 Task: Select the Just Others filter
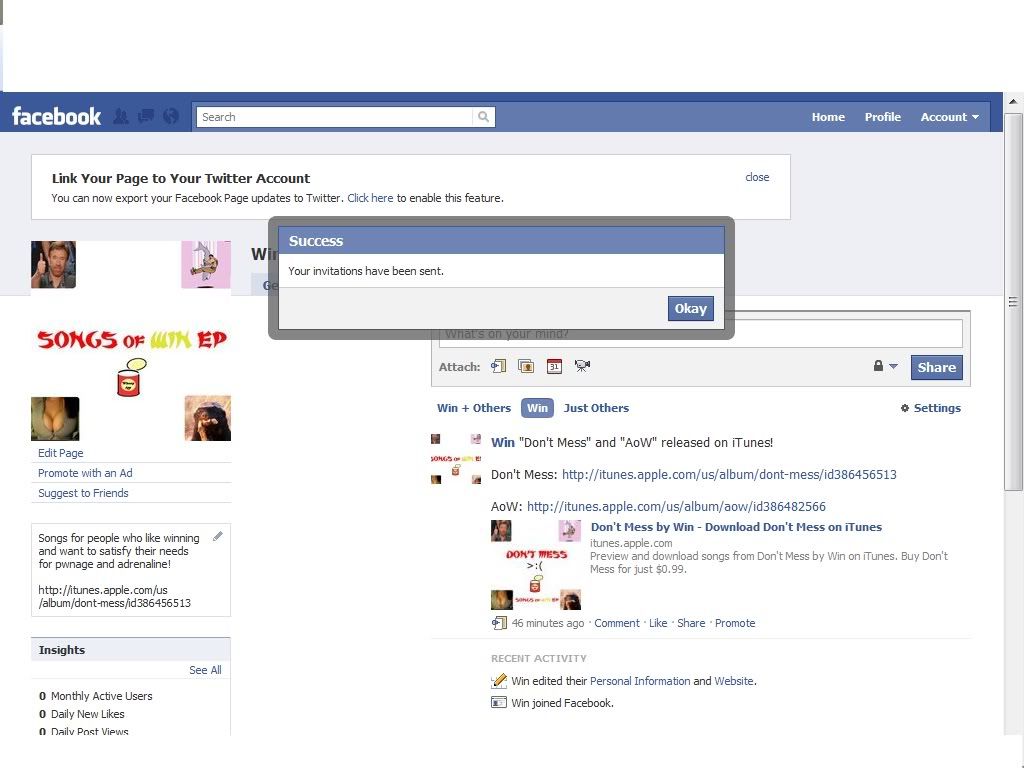click(x=596, y=408)
